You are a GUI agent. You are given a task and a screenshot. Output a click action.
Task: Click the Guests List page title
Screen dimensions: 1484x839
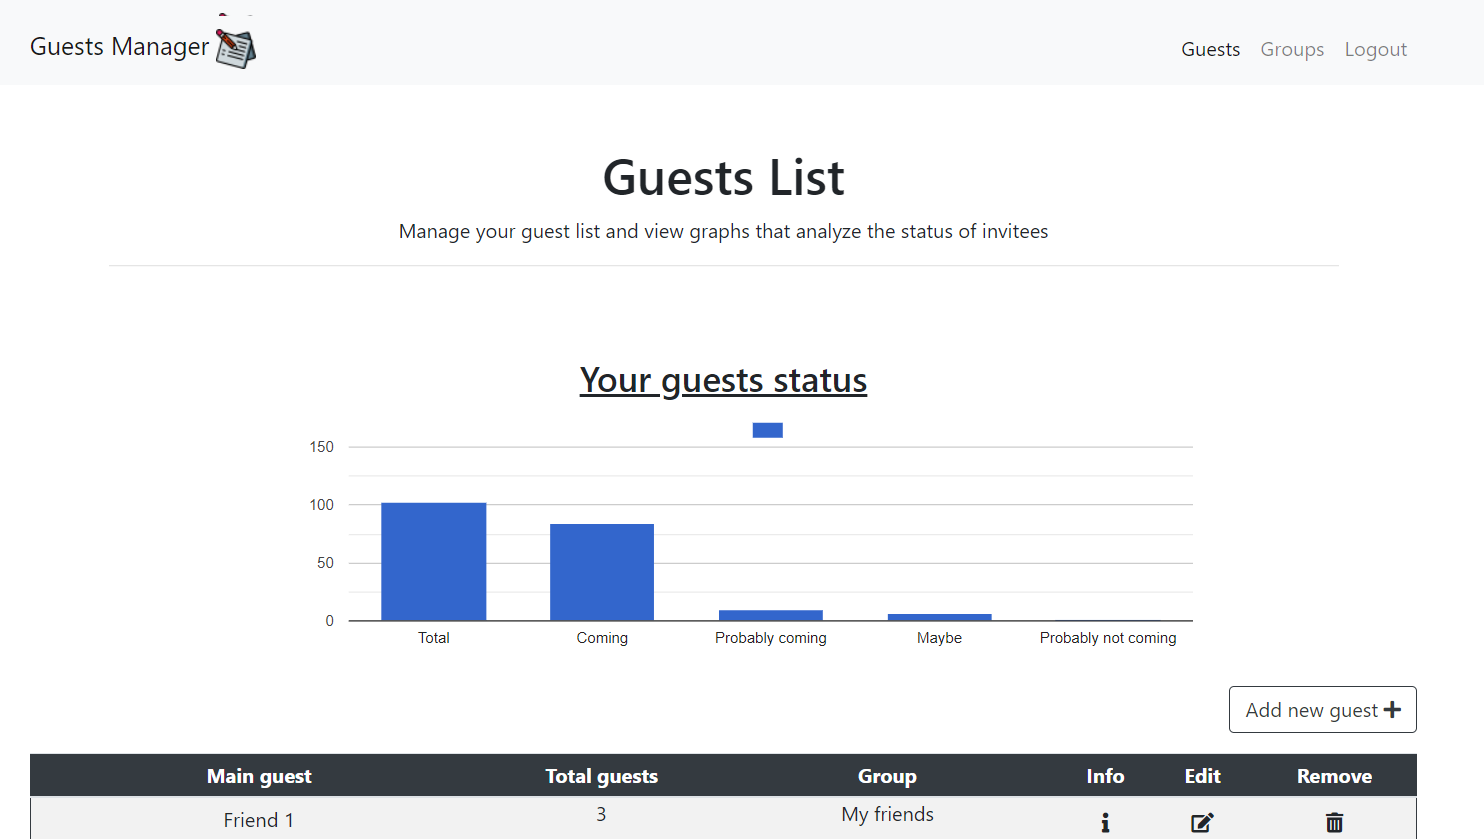click(723, 178)
